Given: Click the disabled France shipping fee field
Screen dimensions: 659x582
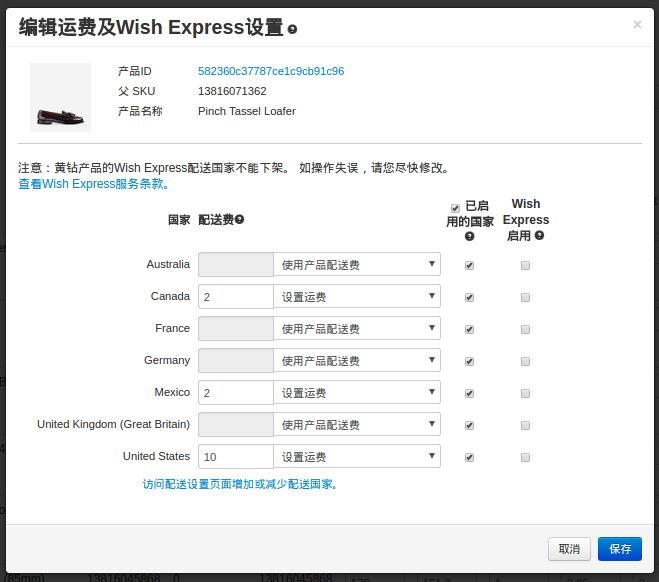Looking at the screenshot, I should (236, 329).
